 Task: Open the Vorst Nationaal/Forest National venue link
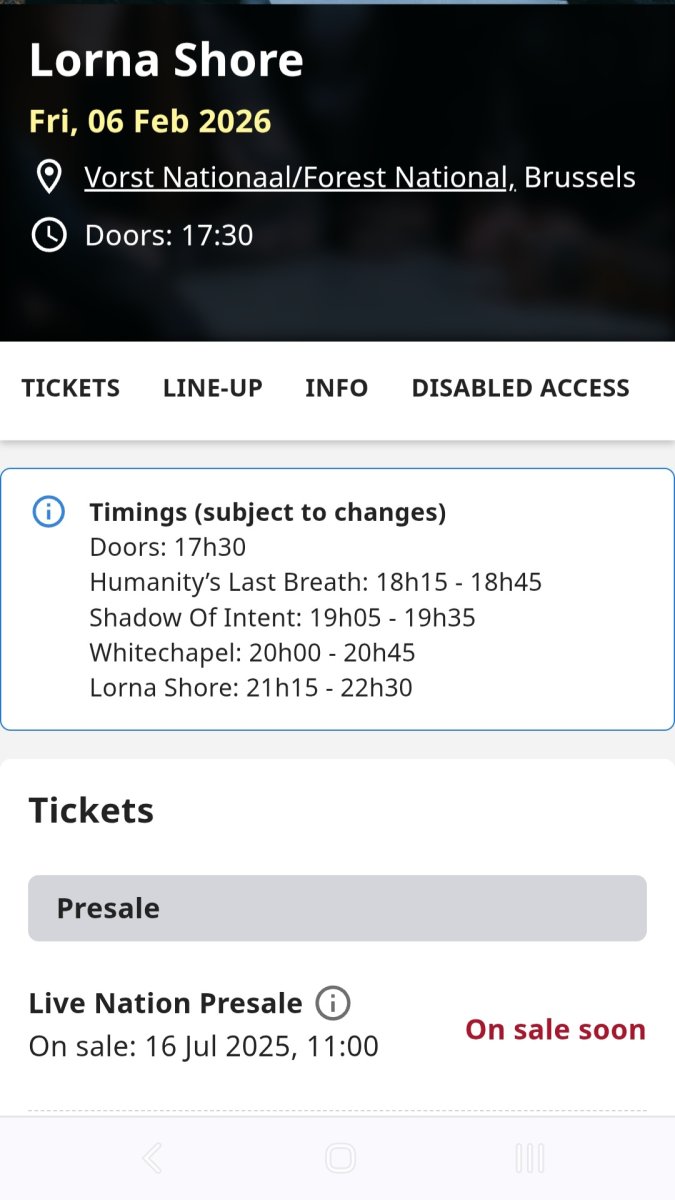(x=299, y=177)
